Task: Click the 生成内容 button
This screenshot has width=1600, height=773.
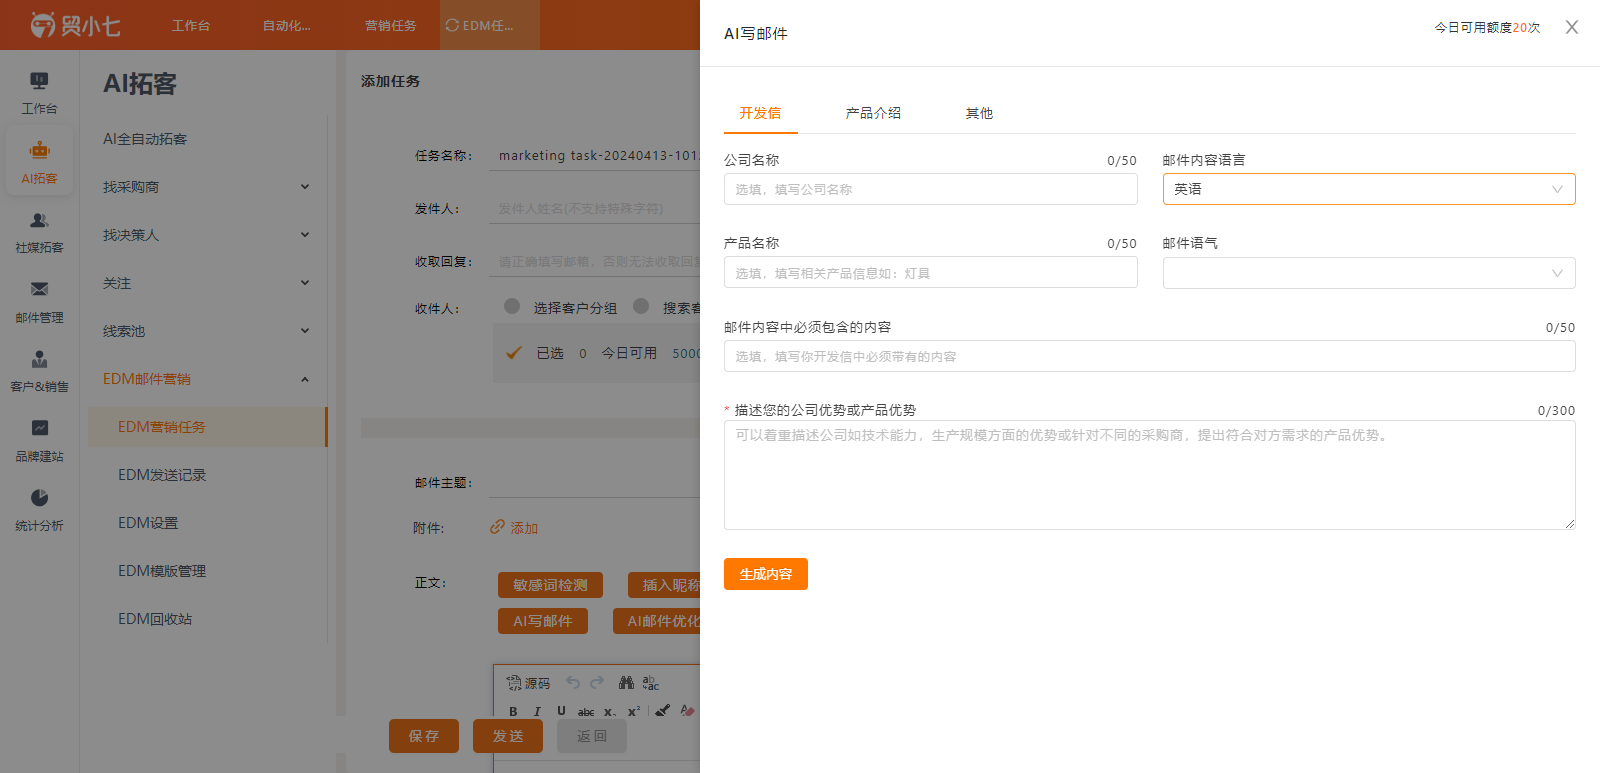Action: (x=766, y=574)
